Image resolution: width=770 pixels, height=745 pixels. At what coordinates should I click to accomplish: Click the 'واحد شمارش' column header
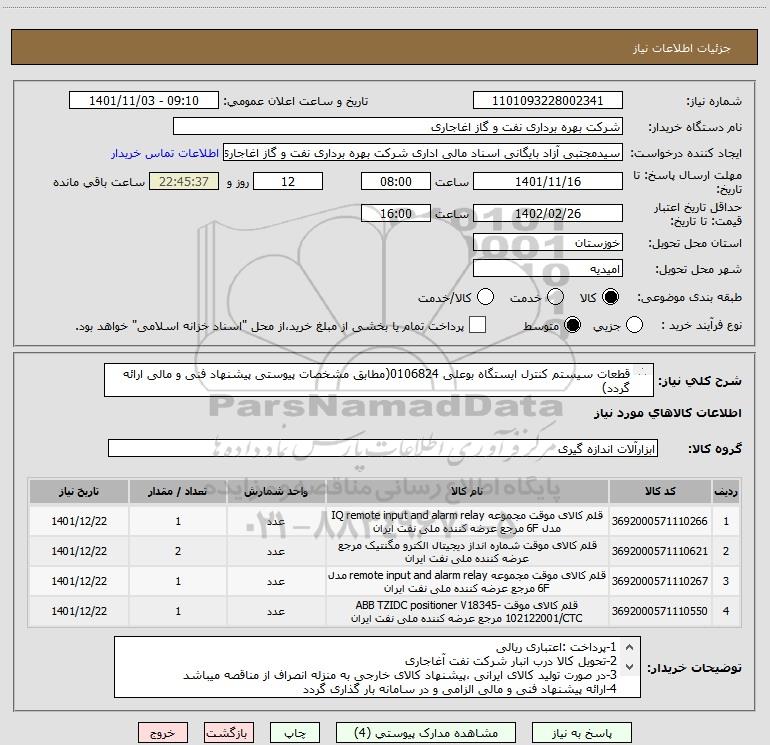pos(276,491)
